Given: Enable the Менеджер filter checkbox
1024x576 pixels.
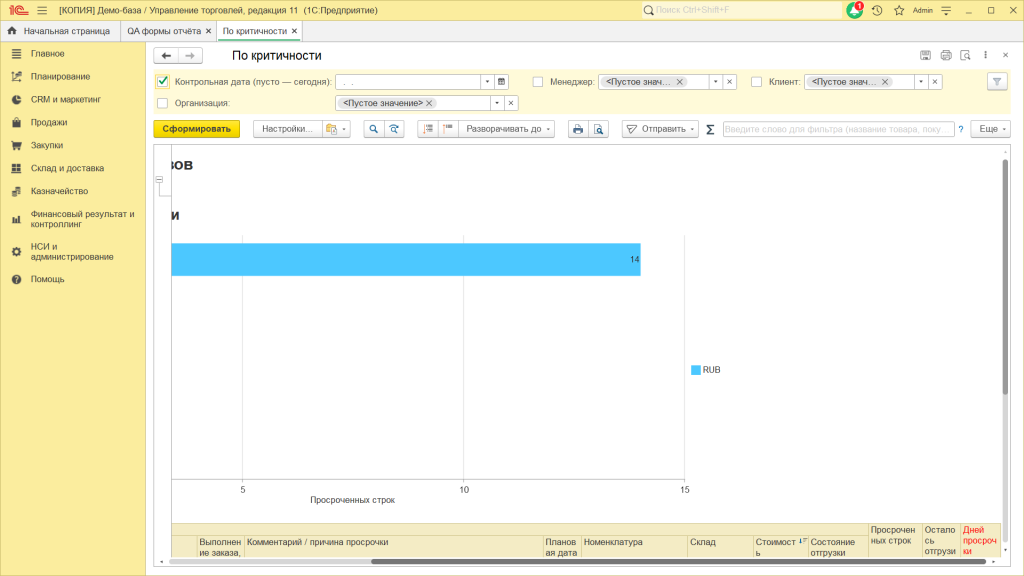Looking at the screenshot, I should 537,82.
